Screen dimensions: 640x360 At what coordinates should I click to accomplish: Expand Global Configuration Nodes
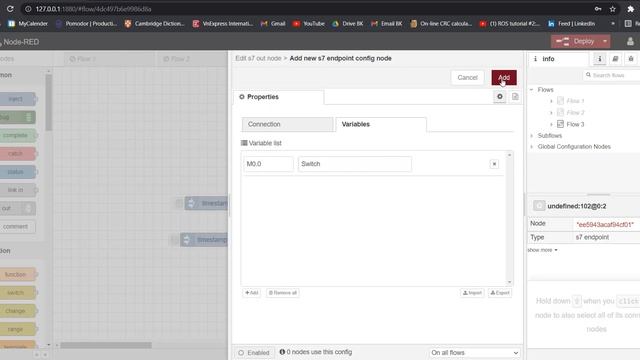pyautogui.click(x=531, y=147)
